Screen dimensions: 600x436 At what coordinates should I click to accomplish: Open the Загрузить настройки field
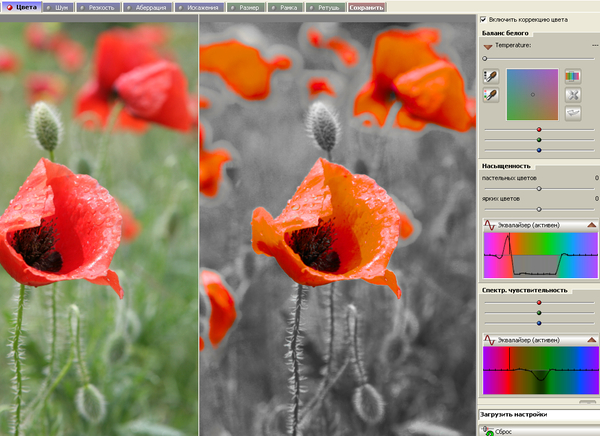click(x=539, y=415)
